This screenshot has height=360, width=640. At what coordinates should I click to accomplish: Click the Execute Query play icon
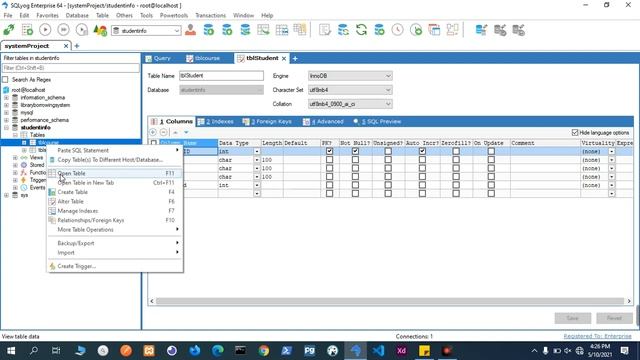[x=45, y=30]
